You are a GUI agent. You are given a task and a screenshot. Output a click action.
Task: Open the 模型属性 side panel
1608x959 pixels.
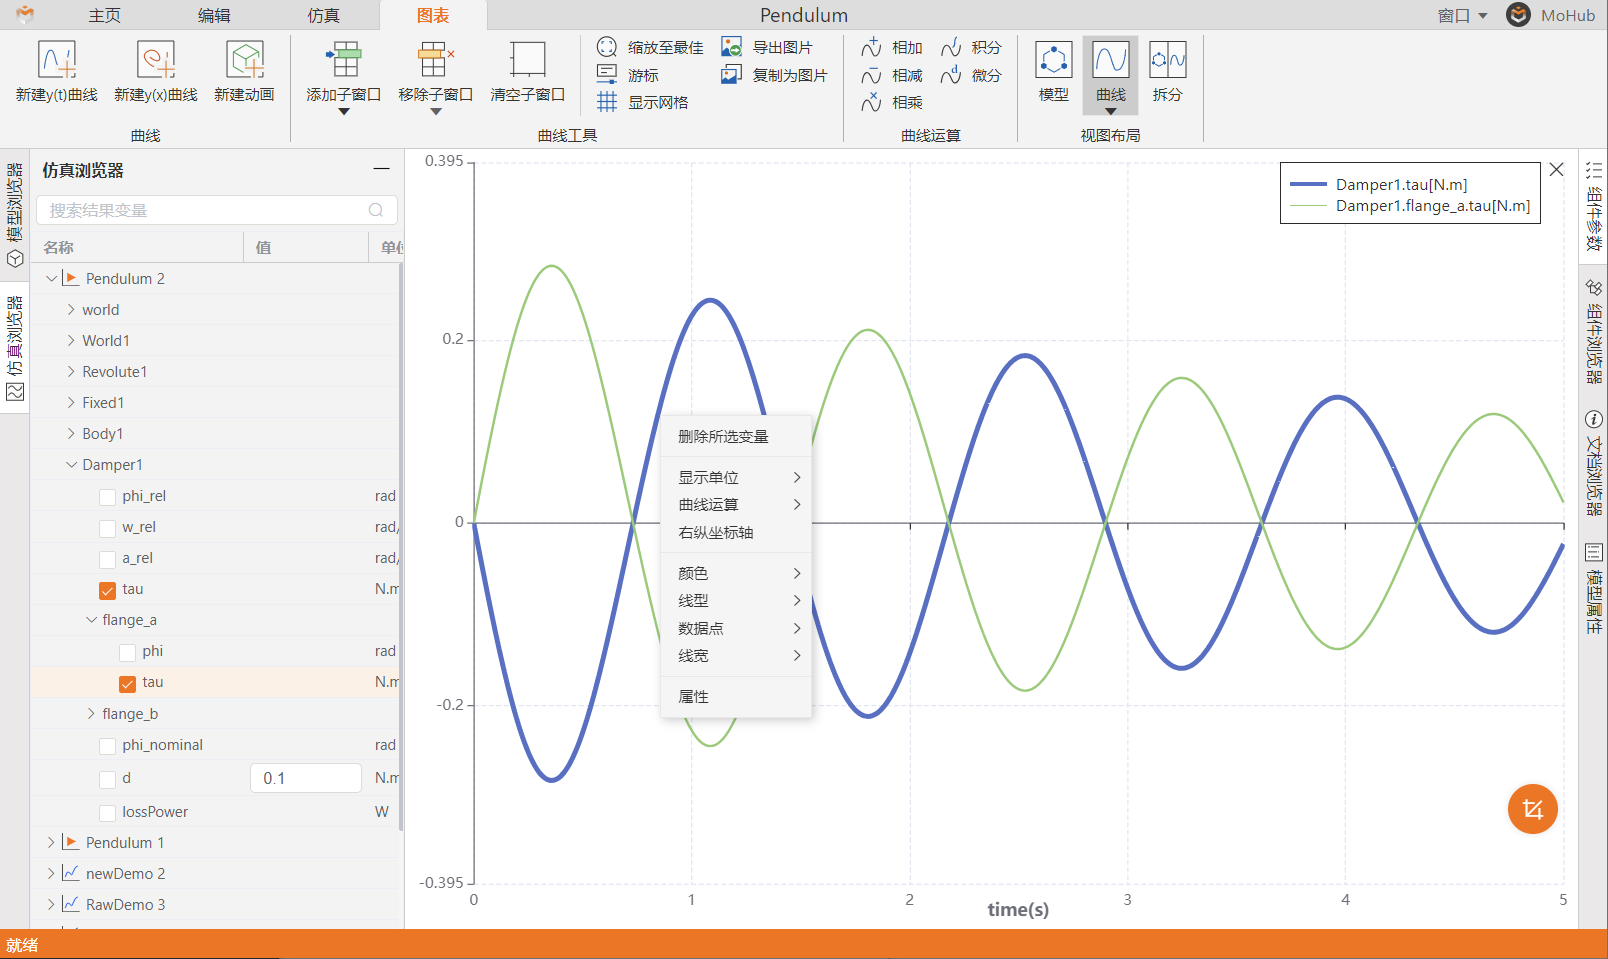coord(1594,588)
